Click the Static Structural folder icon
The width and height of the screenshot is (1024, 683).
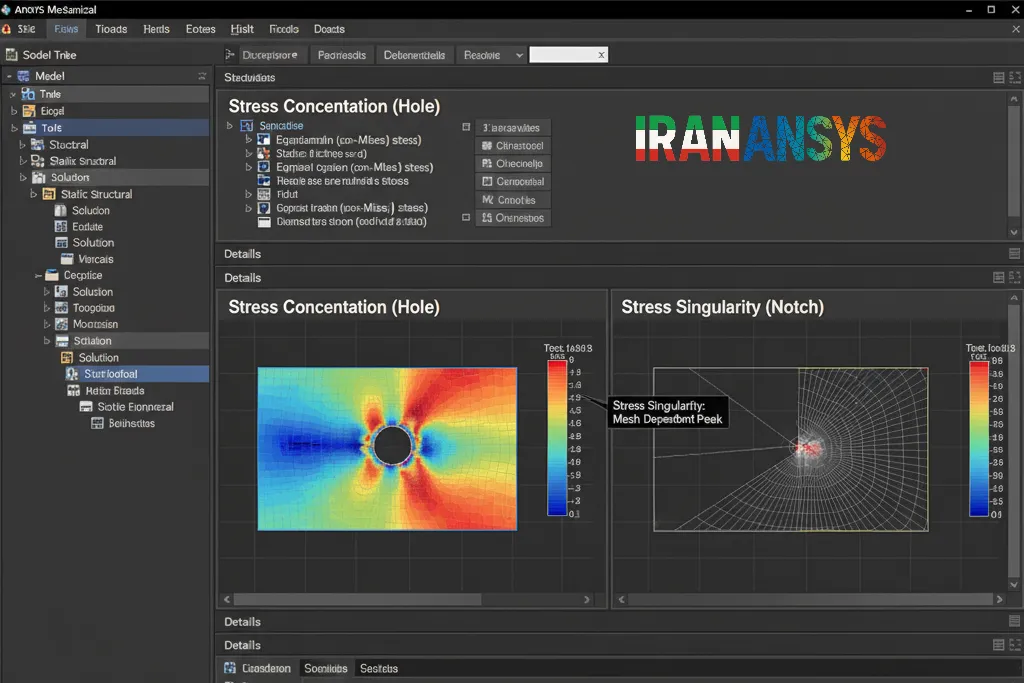(x=48, y=194)
